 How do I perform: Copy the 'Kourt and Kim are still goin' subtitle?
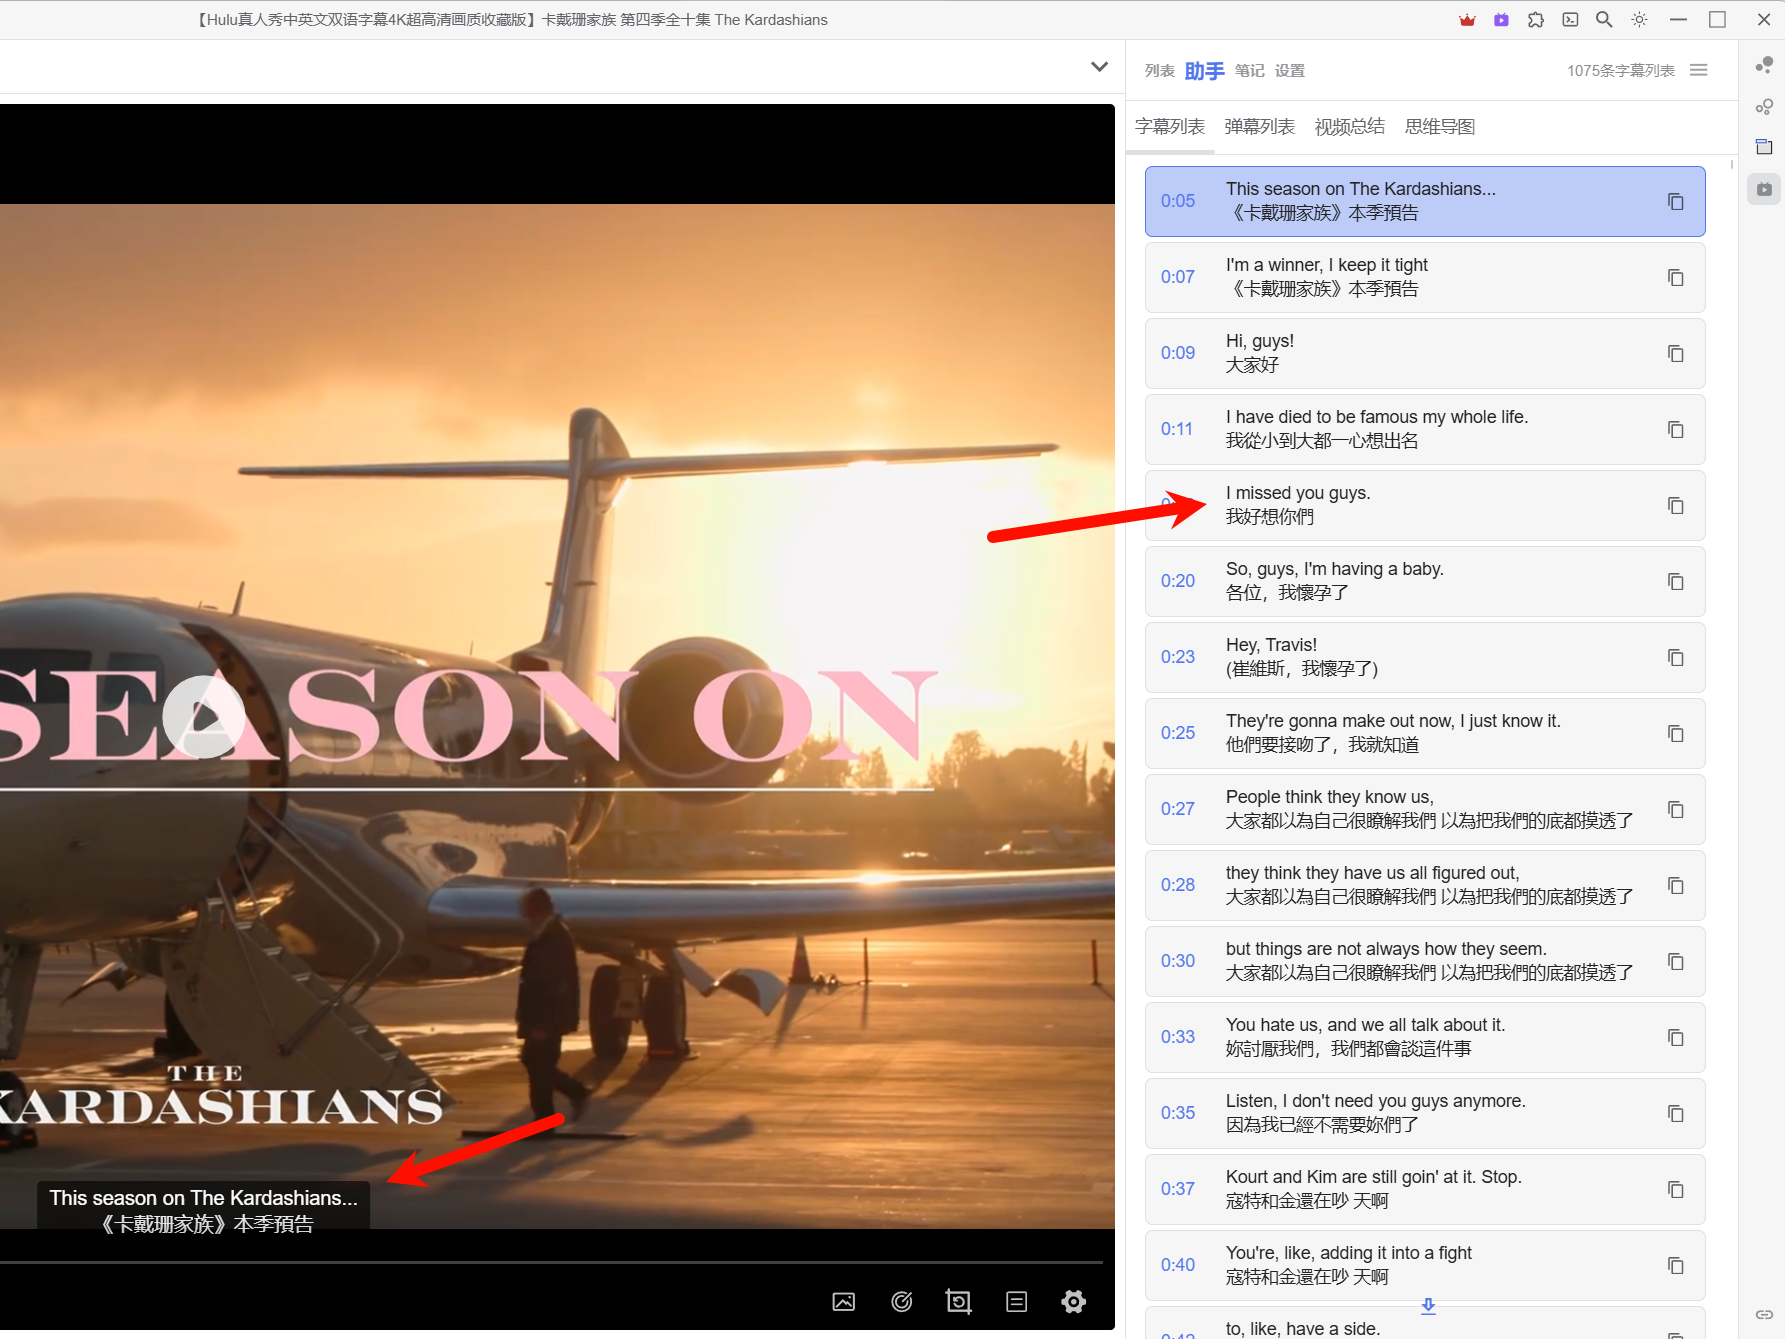coord(1676,1190)
